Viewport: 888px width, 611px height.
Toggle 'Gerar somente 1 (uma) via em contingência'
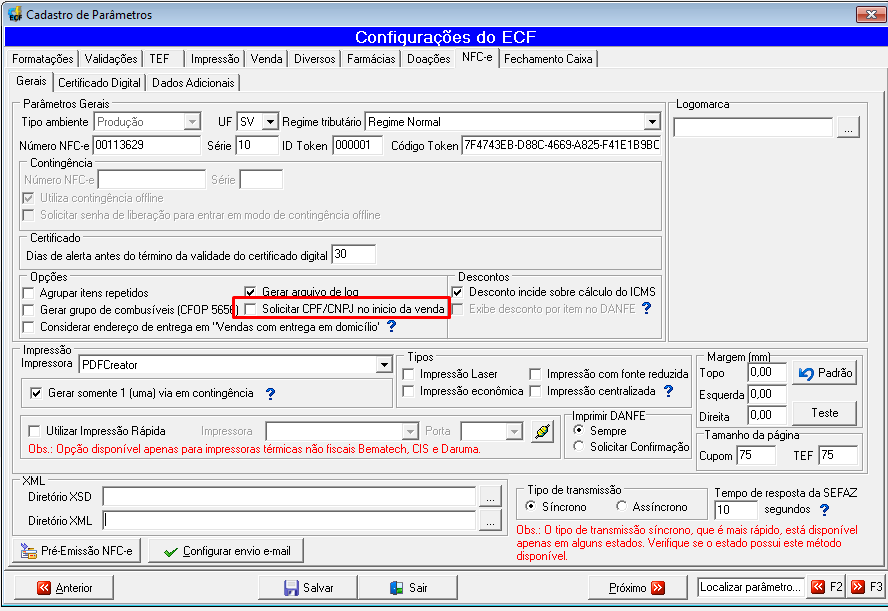36,393
